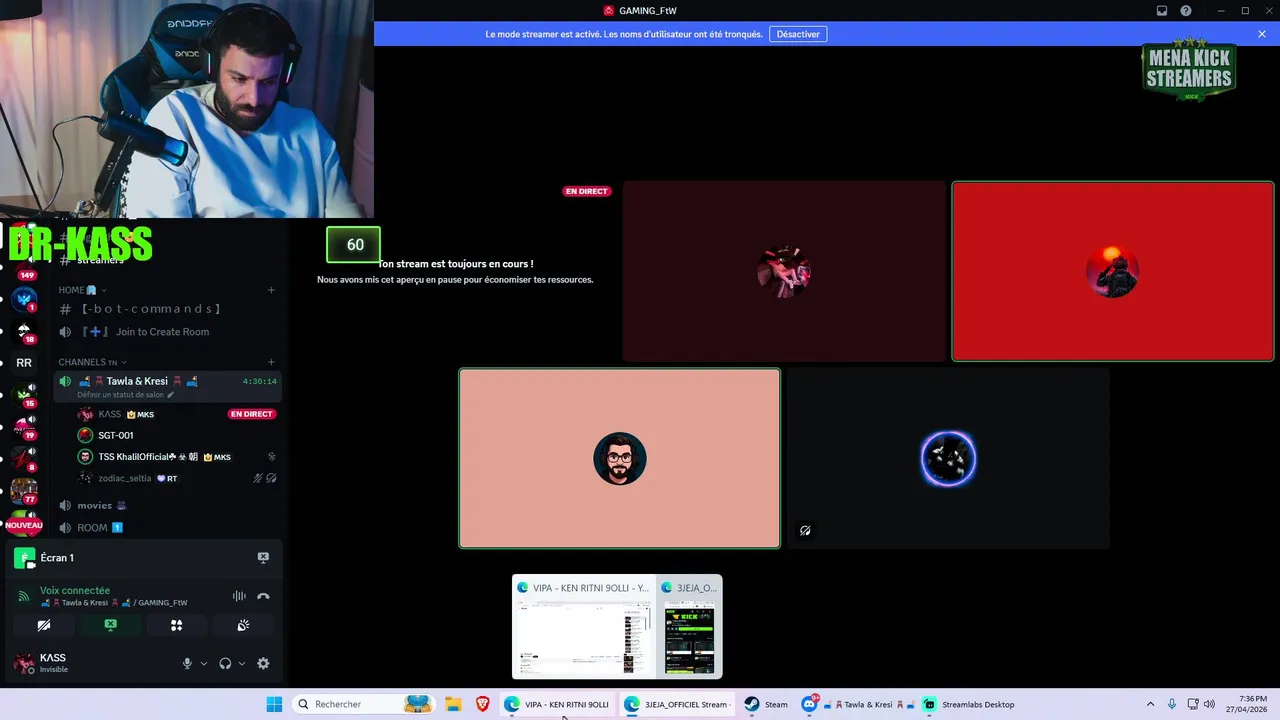Screen dimensions: 1280x720
Task: Click the Rechercher taskbar search box
Action: 363,704
